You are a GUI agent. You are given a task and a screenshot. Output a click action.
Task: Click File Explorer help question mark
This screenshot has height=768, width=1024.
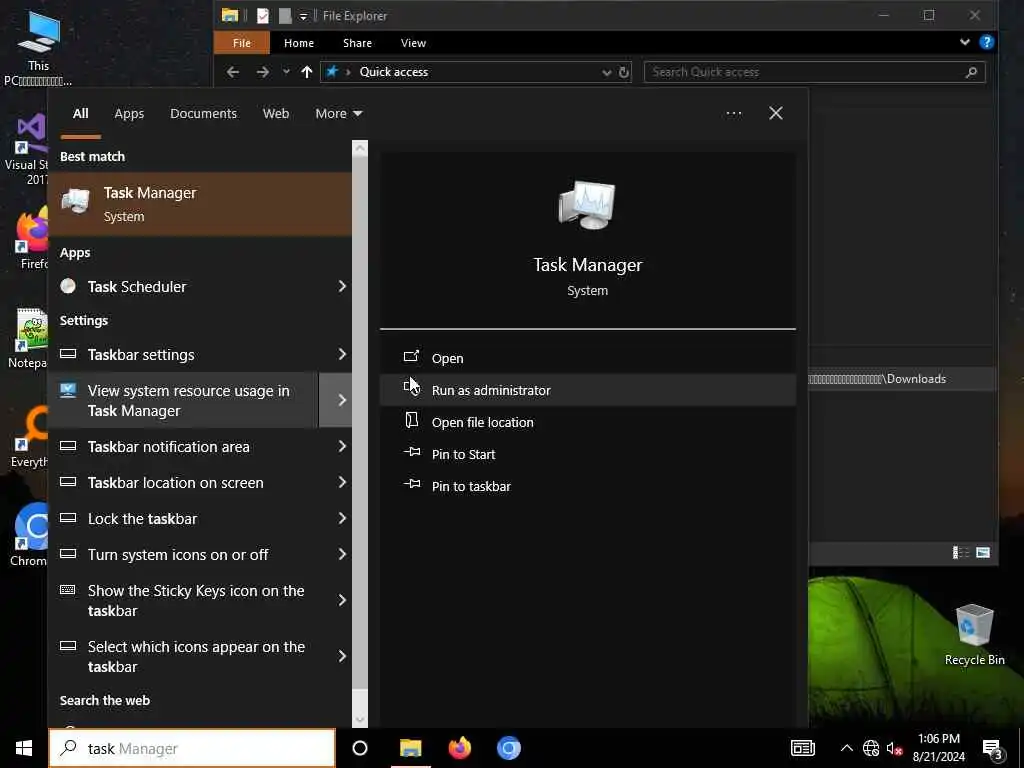click(986, 42)
